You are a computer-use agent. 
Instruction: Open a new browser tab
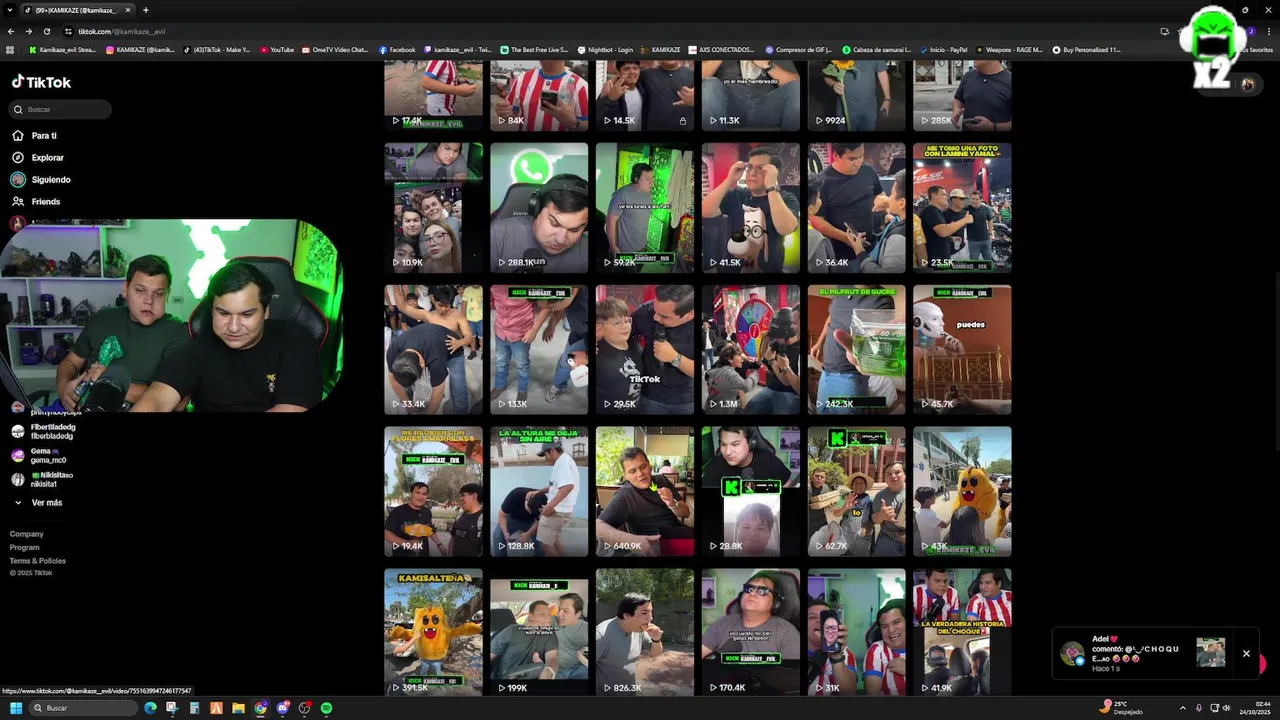[146, 10]
